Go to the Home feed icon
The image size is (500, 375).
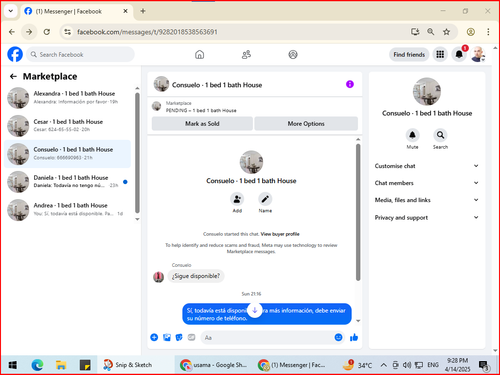click(x=199, y=54)
